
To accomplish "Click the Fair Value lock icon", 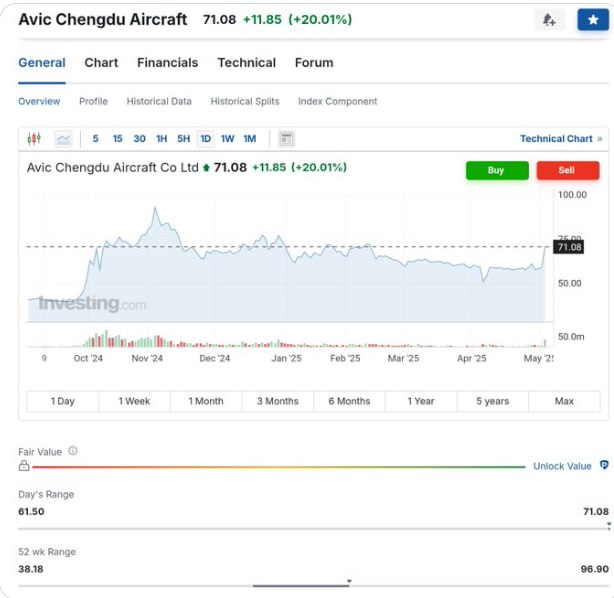I will (24, 466).
